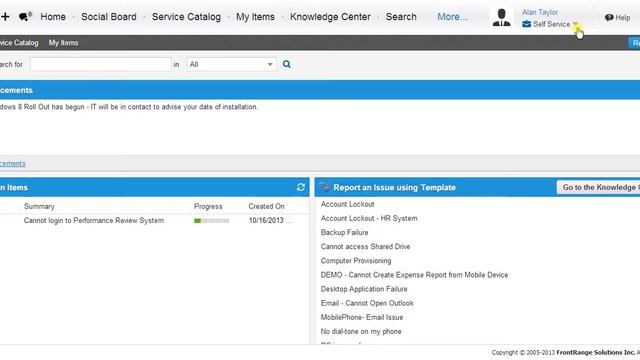640x360 pixels.
Task: Click the Help speech bubble icon
Action: pyautogui.click(x=609, y=18)
